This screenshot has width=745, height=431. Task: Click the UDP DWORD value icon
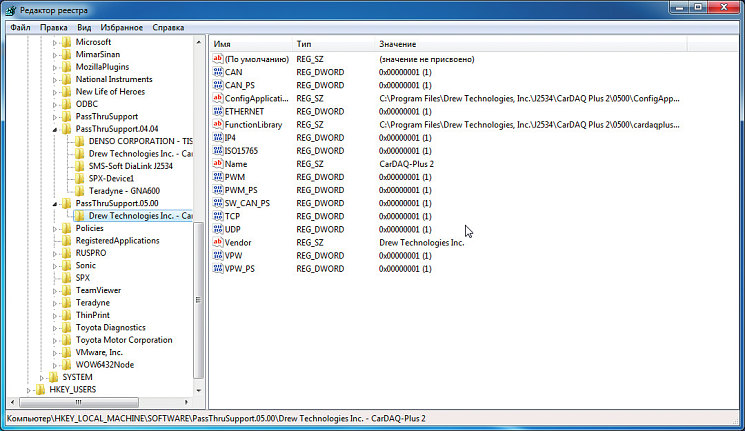pyautogui.click(x=218, y=229)
